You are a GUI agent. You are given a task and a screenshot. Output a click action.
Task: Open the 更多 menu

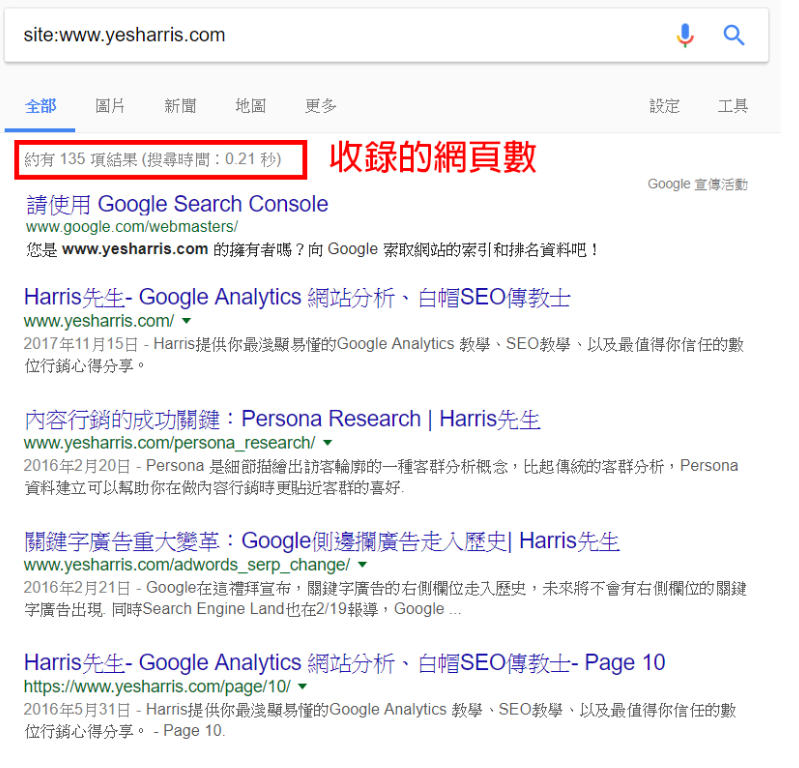click(x=321, y=106)
